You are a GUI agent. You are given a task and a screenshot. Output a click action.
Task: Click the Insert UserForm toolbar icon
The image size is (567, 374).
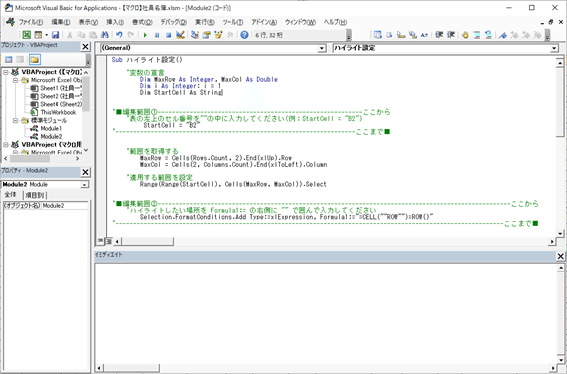coord(38,35)
